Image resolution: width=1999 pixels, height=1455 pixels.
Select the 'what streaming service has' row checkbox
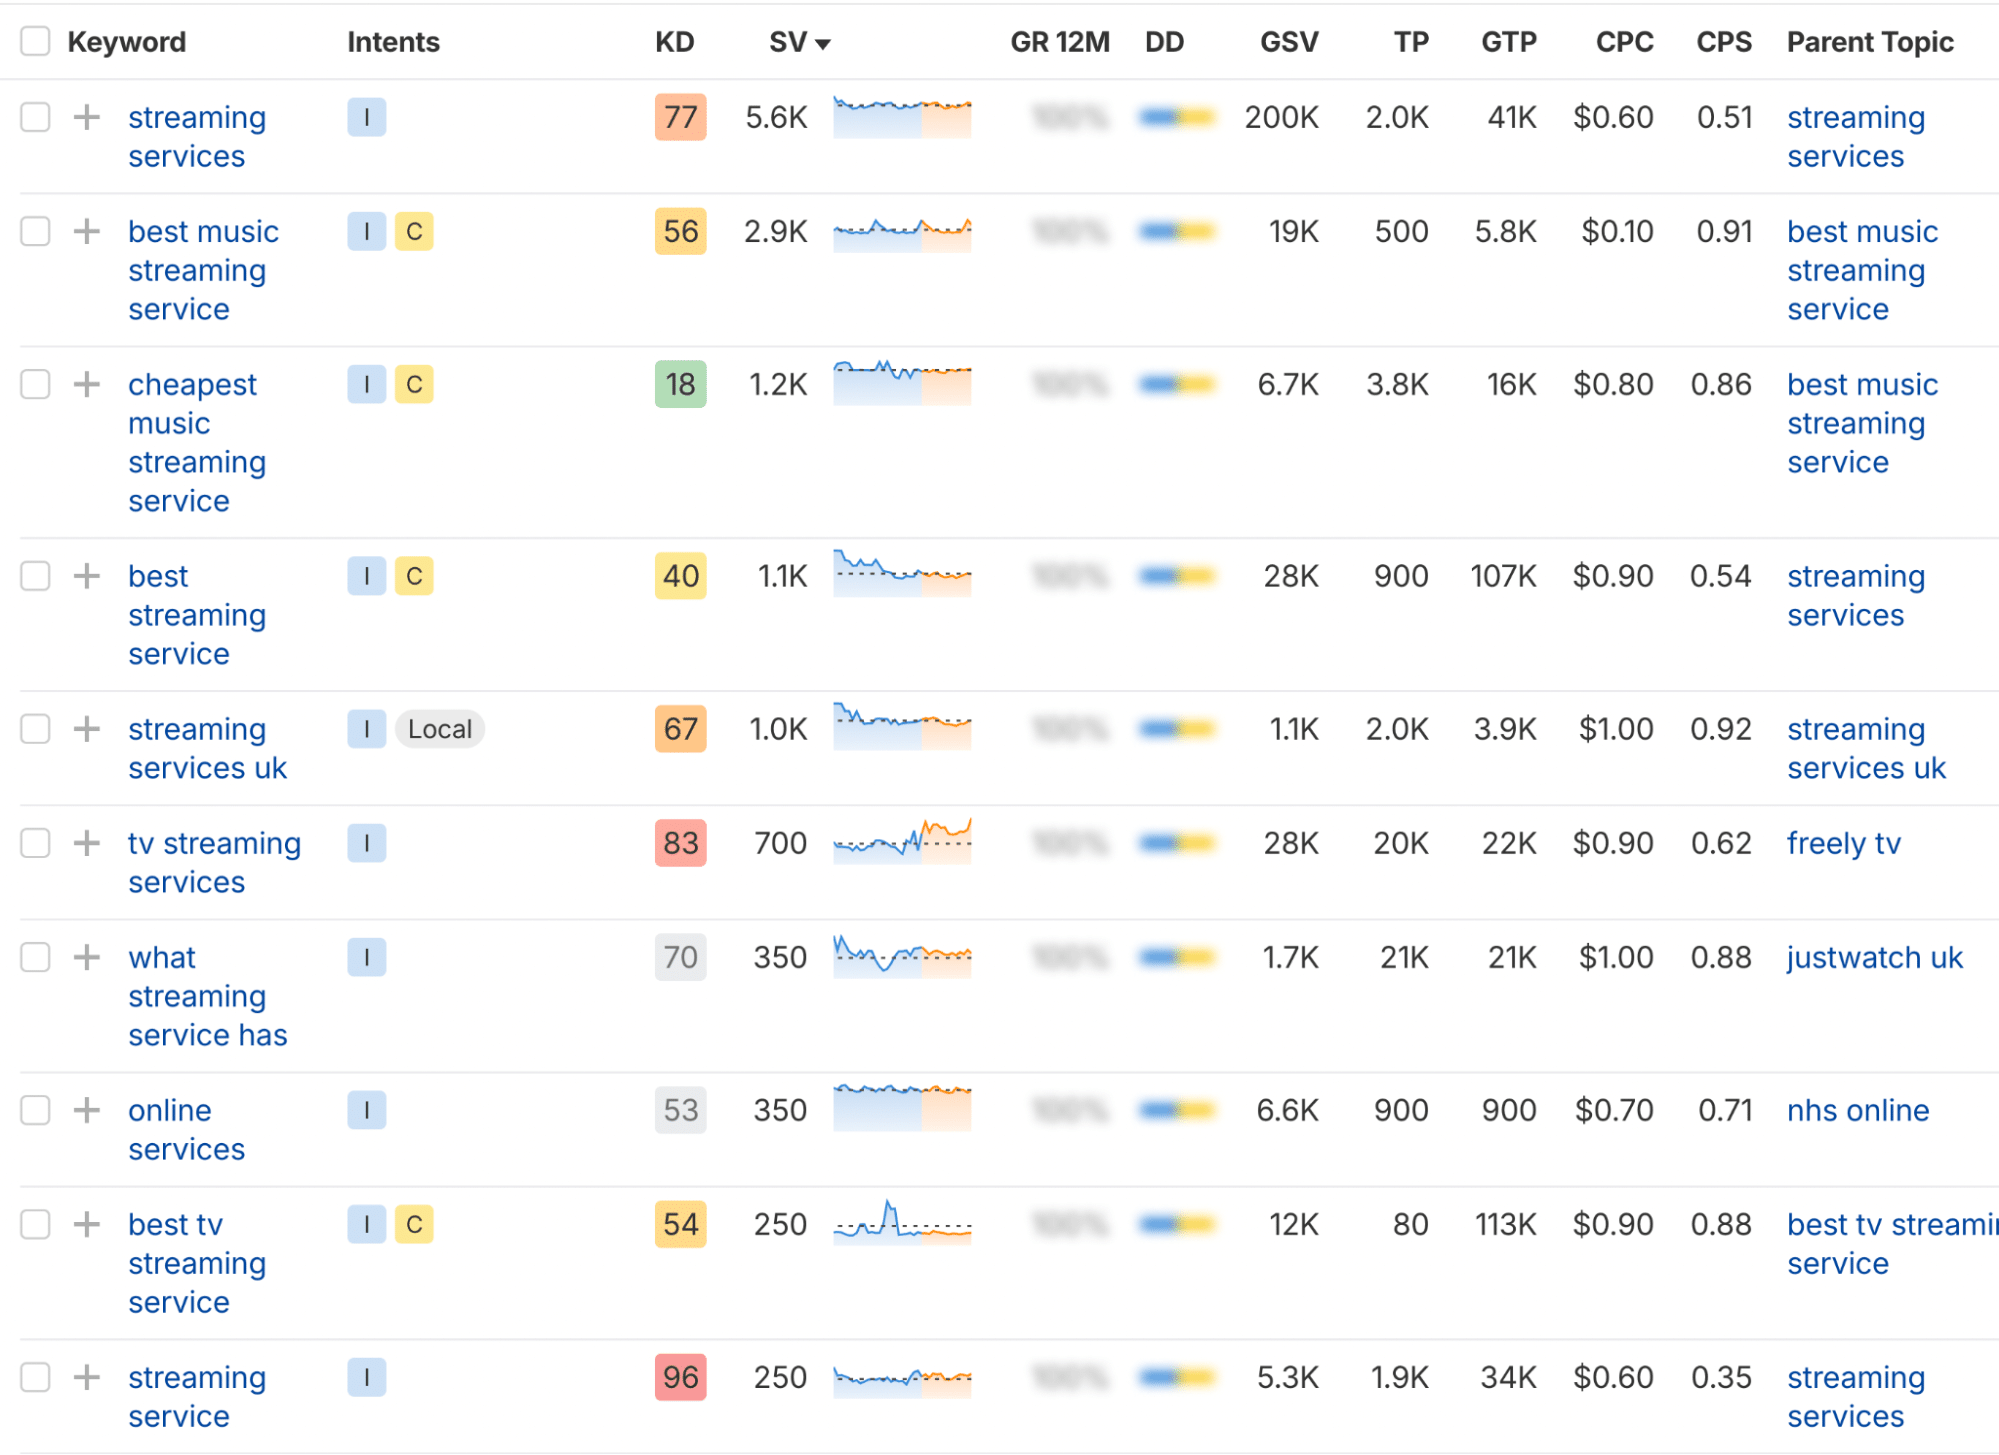(35, 957)
